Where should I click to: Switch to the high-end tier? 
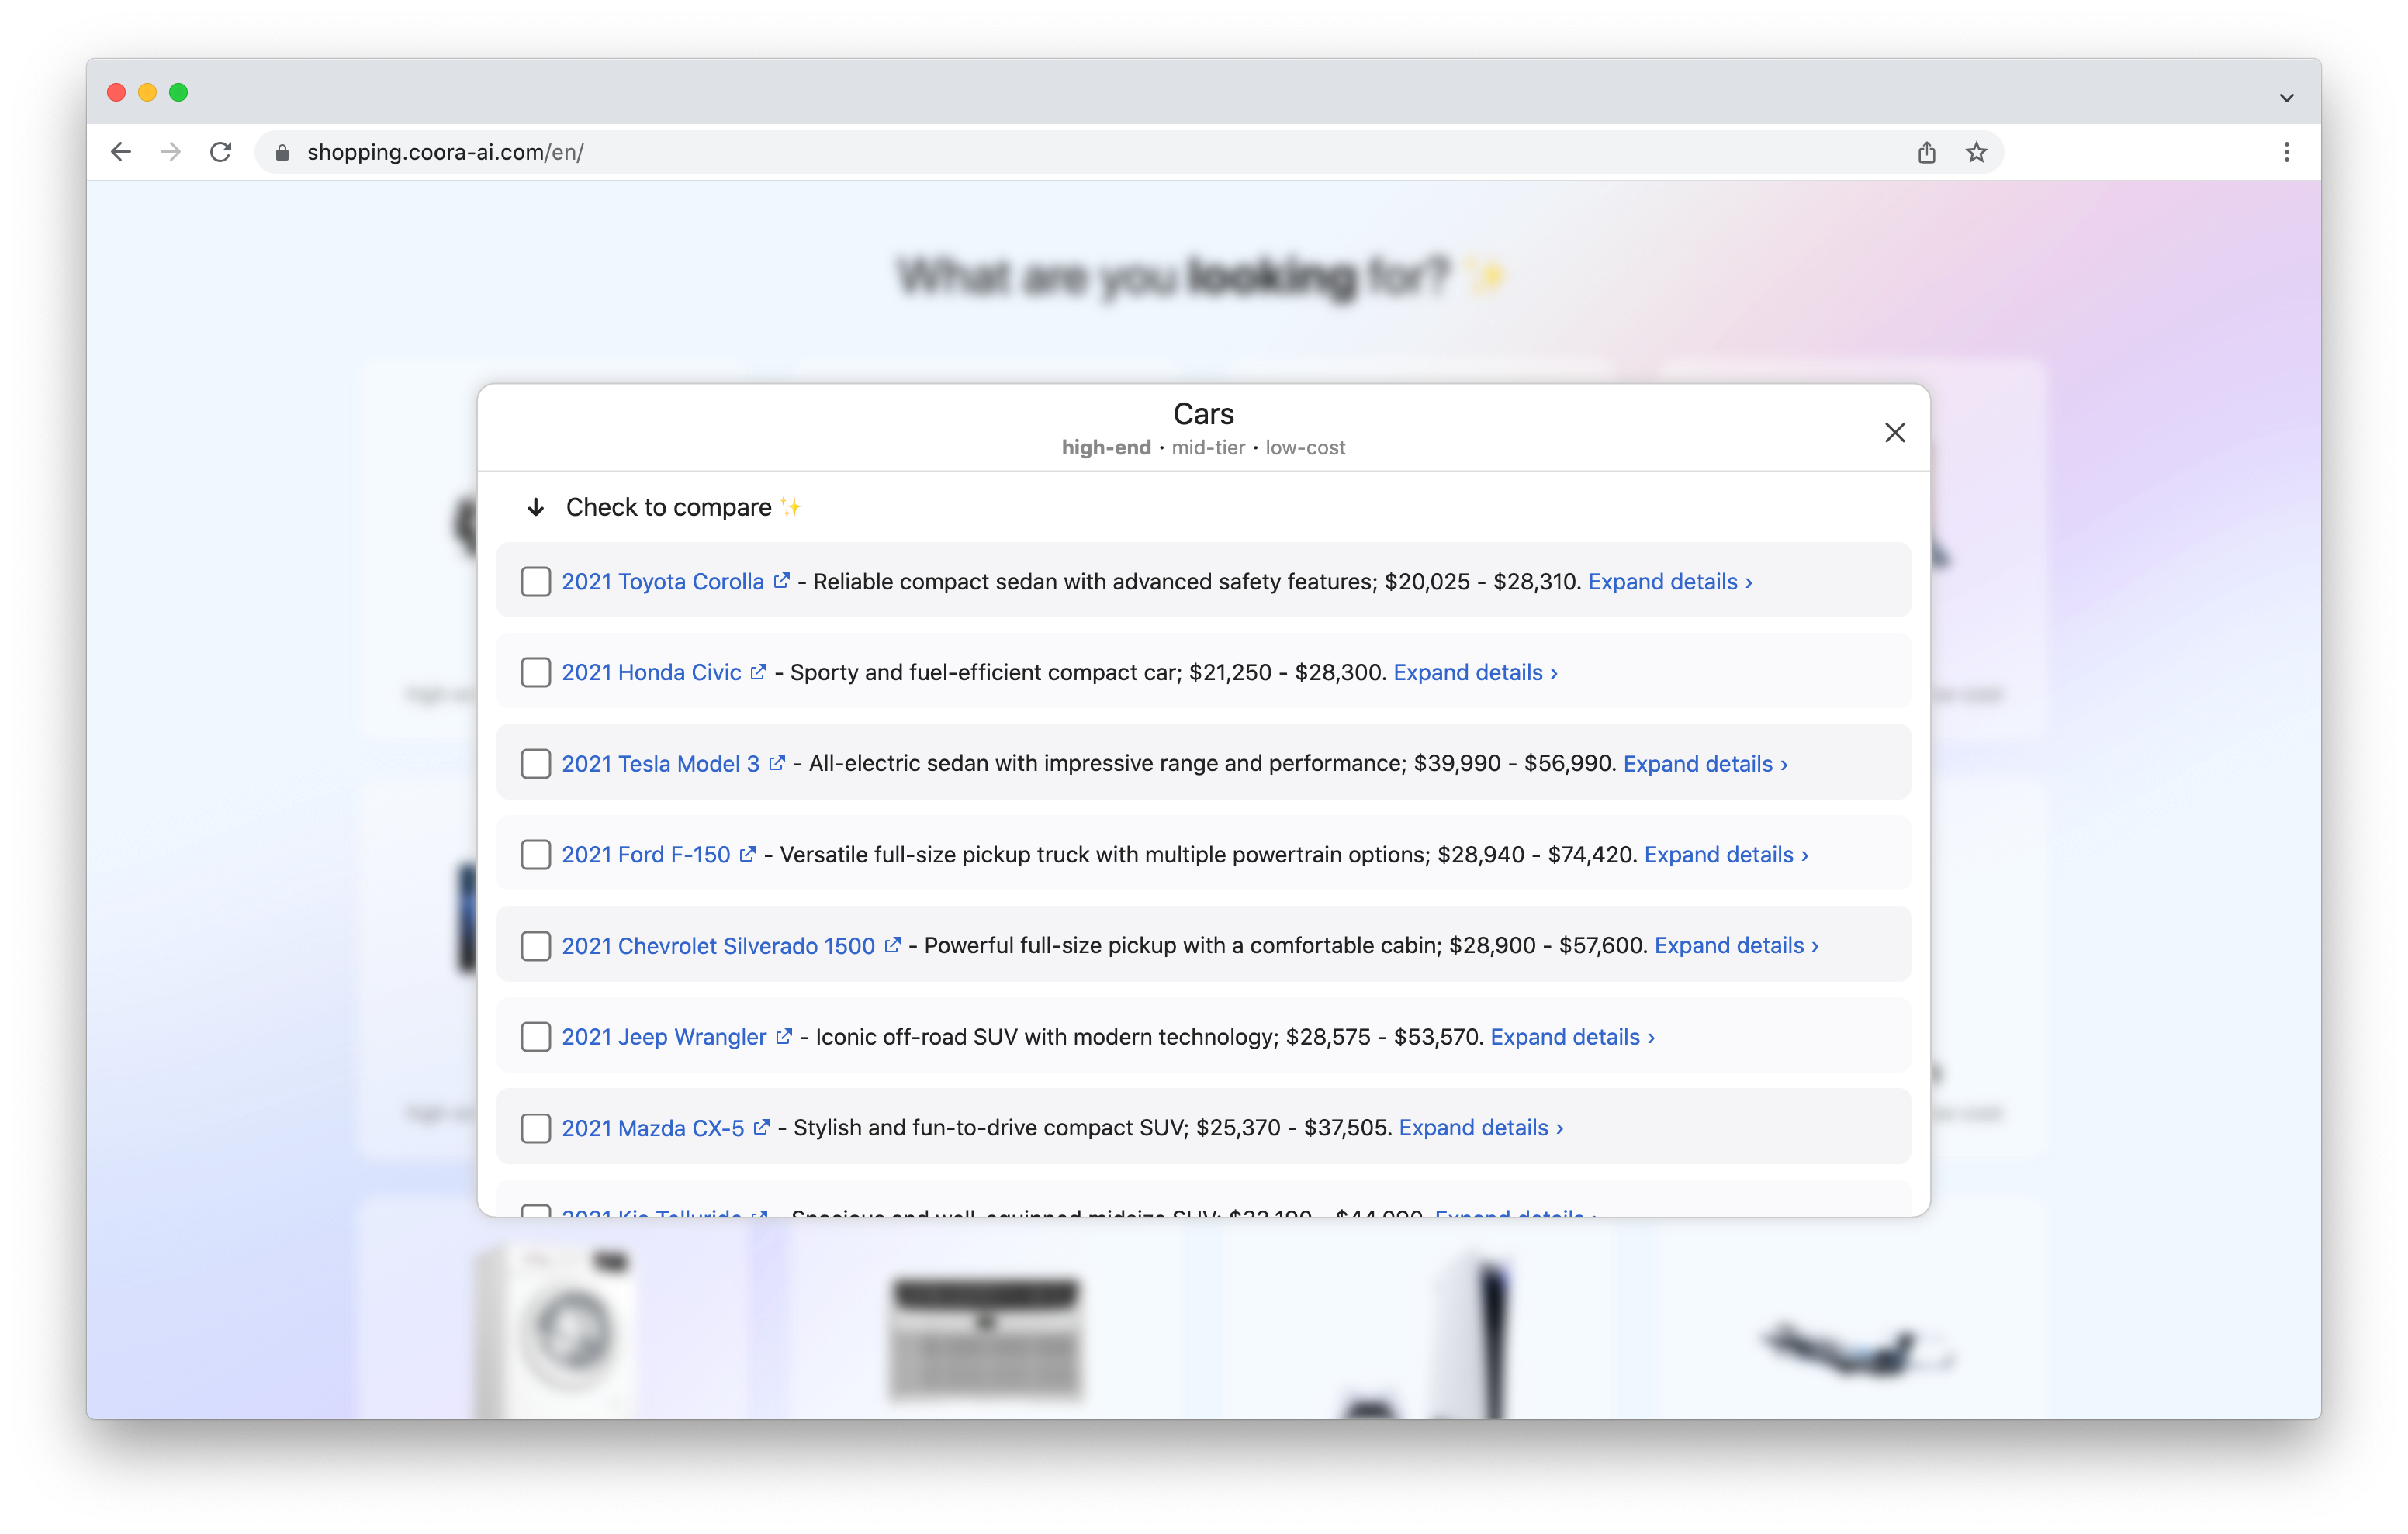(x=1106, y=448)
